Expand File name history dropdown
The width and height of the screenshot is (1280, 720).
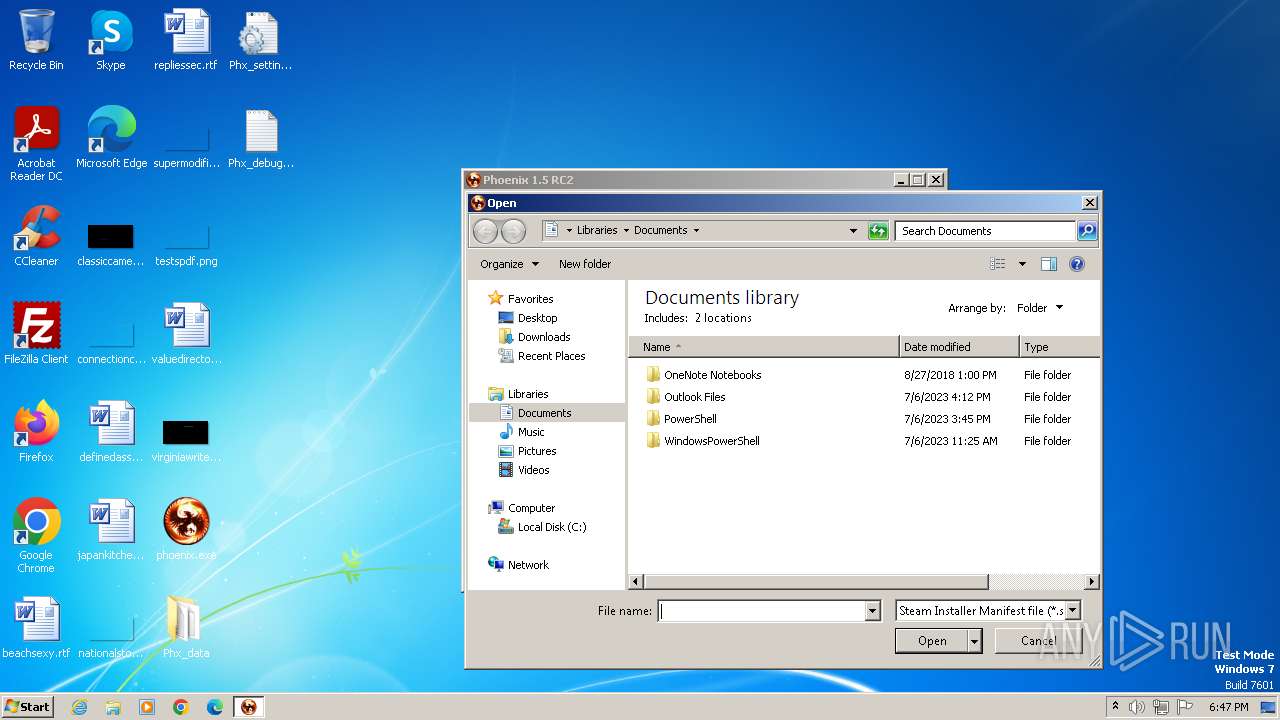(x=873, y=611)
